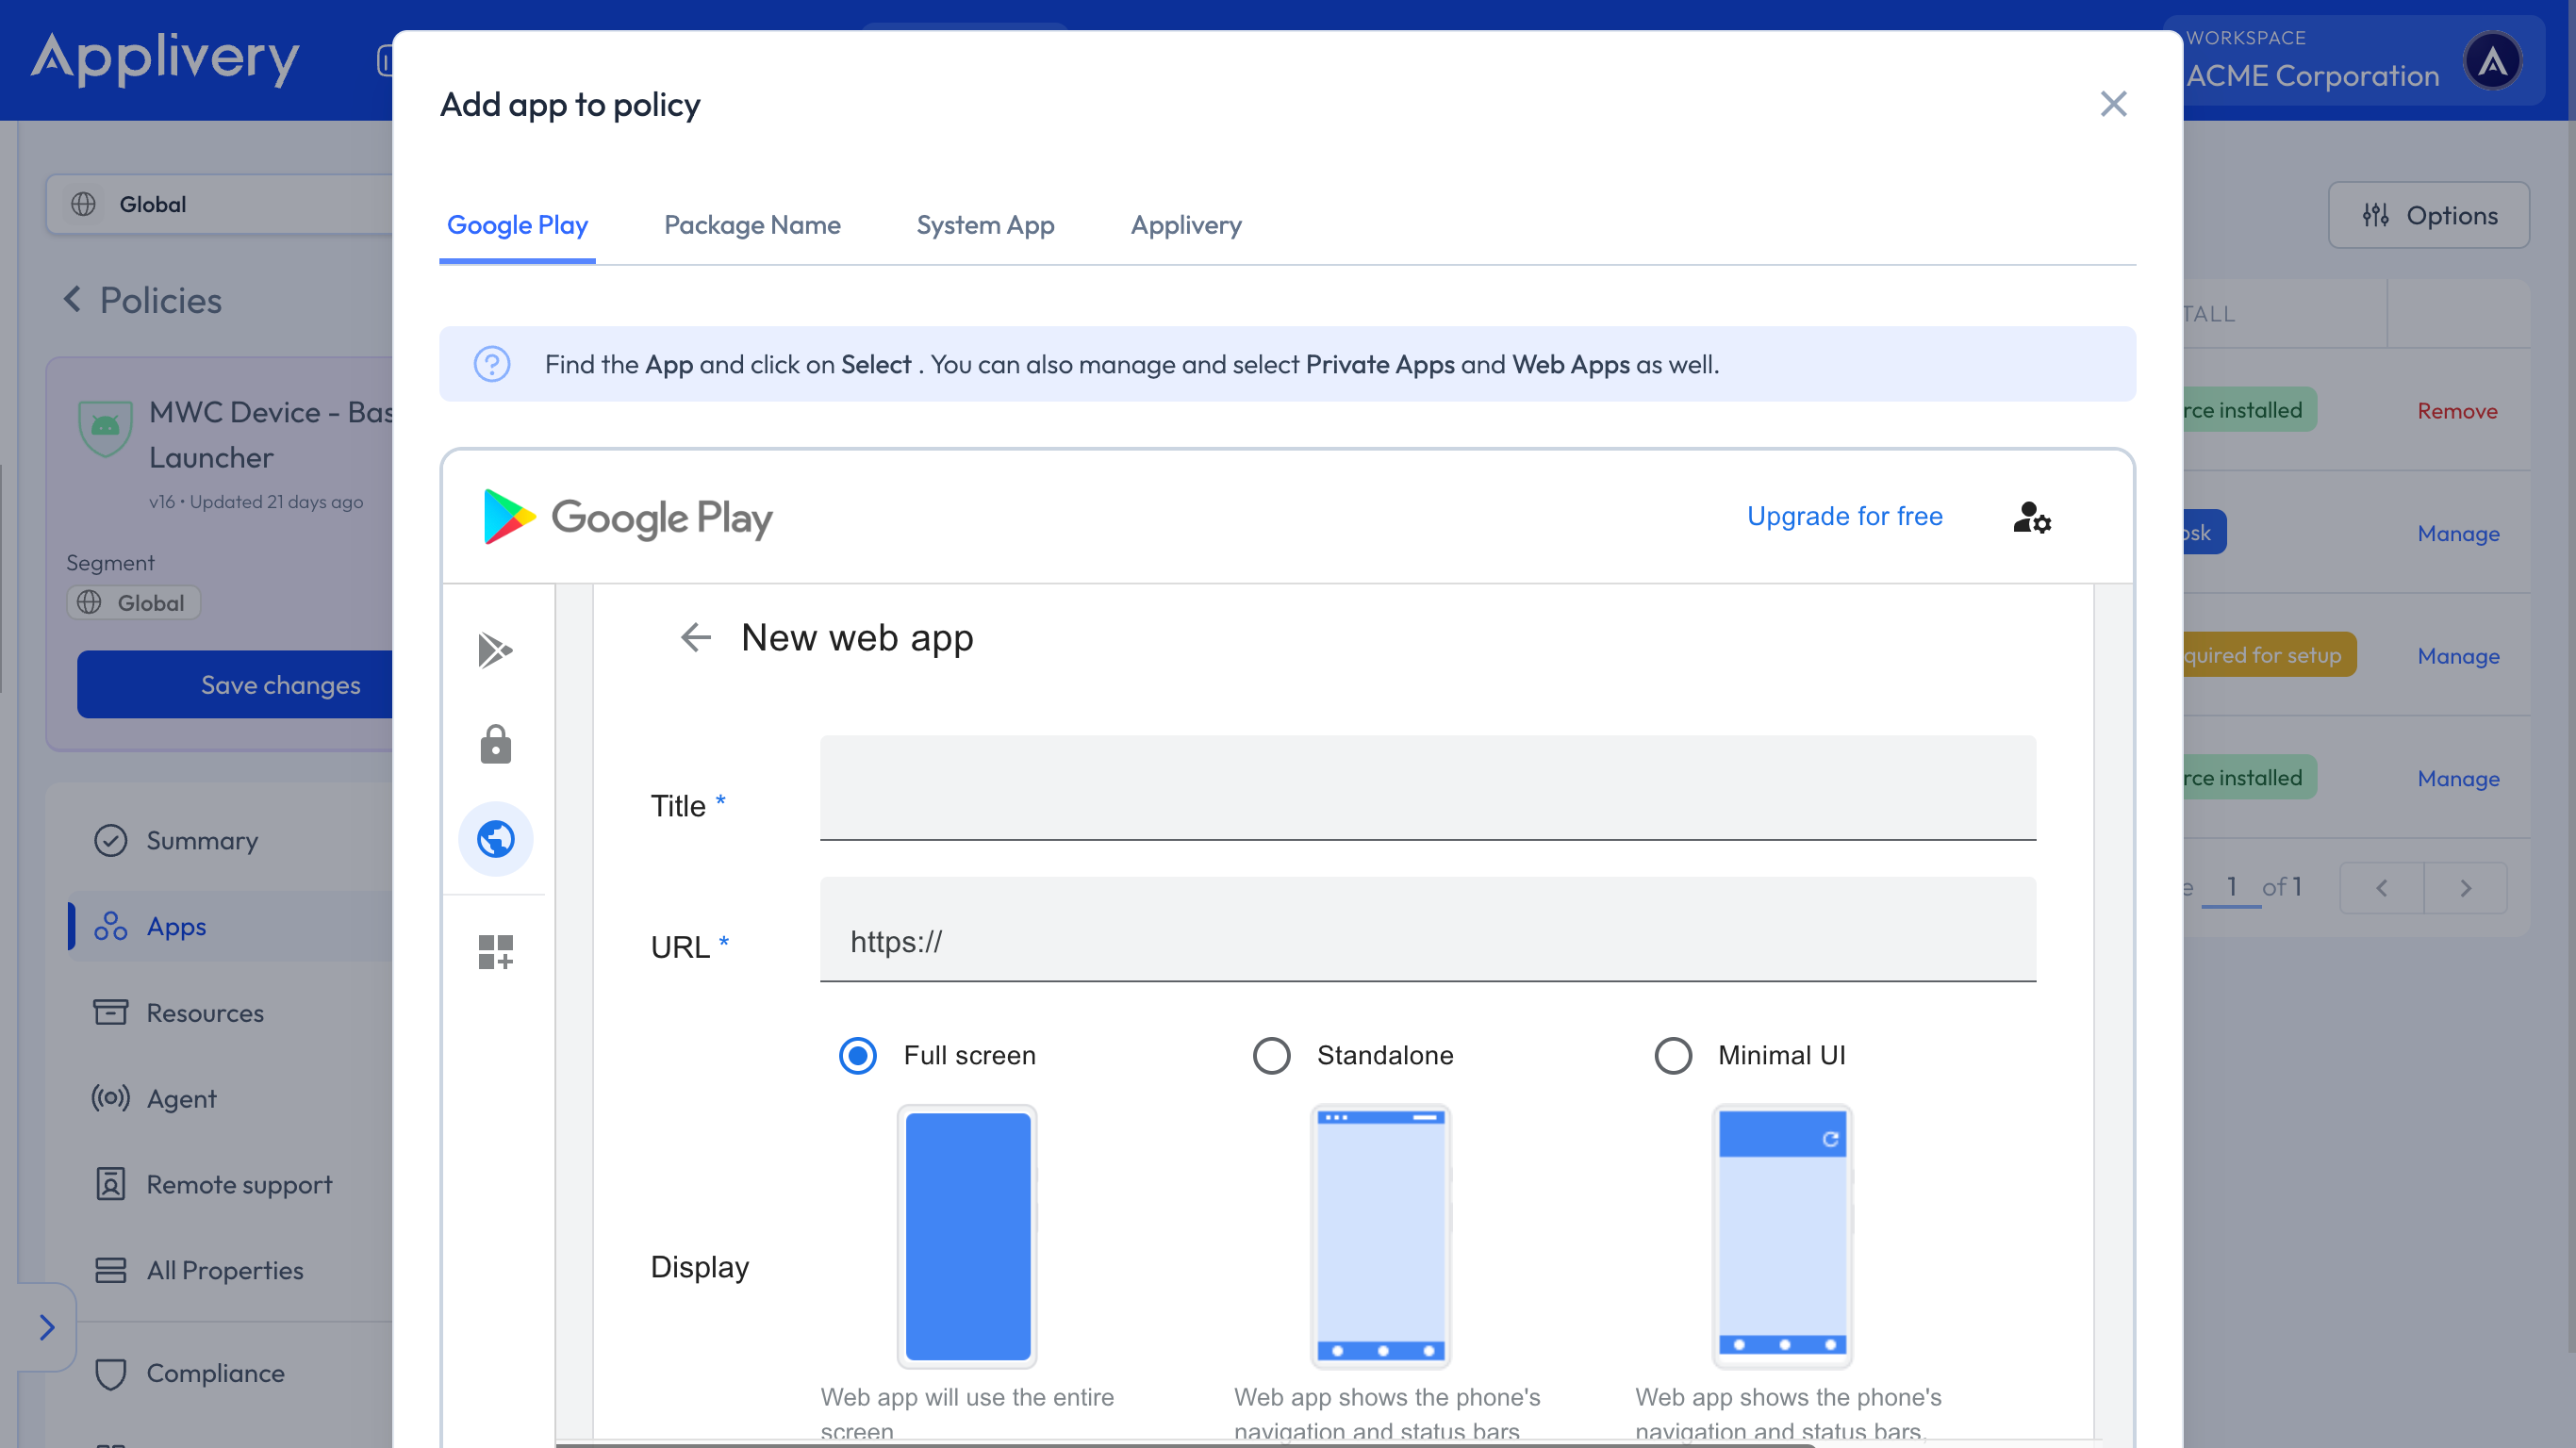This screenshot has height=1448, width=2576.
Task: Switch to the Package Name tab
Action: coord(752,225)
